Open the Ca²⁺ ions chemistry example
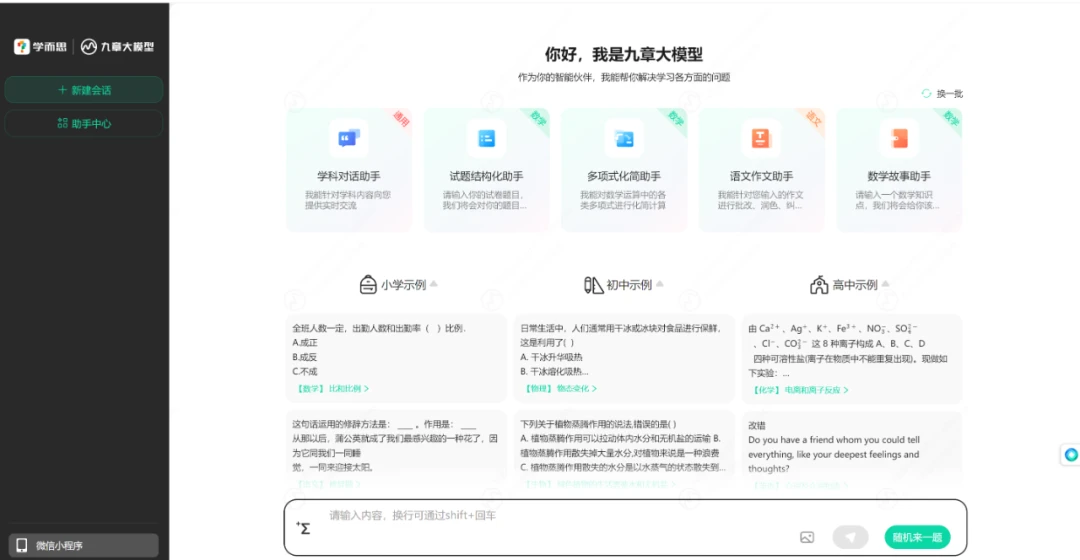This screenshot has width=1080, height=560. [x=852, y=357]
